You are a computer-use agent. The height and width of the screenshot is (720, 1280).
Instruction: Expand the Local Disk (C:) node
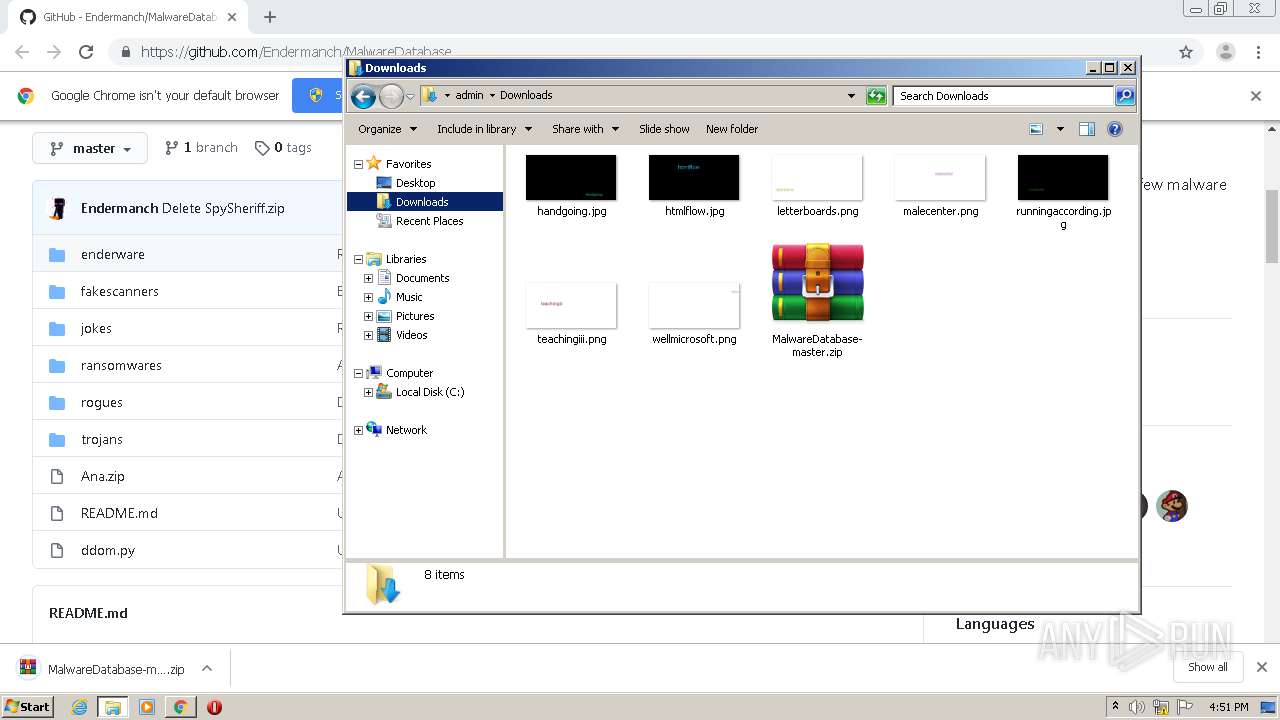point(368,392)
